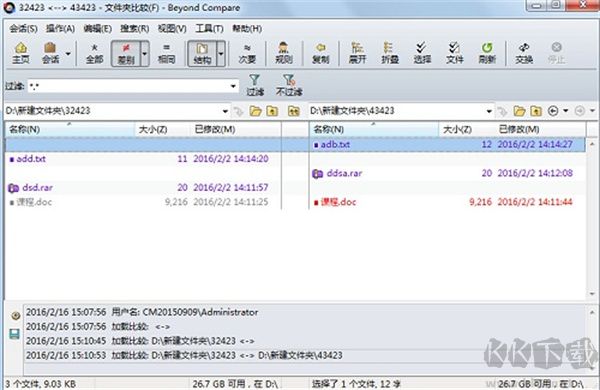
Task: Click the center folder link icon between path bars
Action: 293,111
